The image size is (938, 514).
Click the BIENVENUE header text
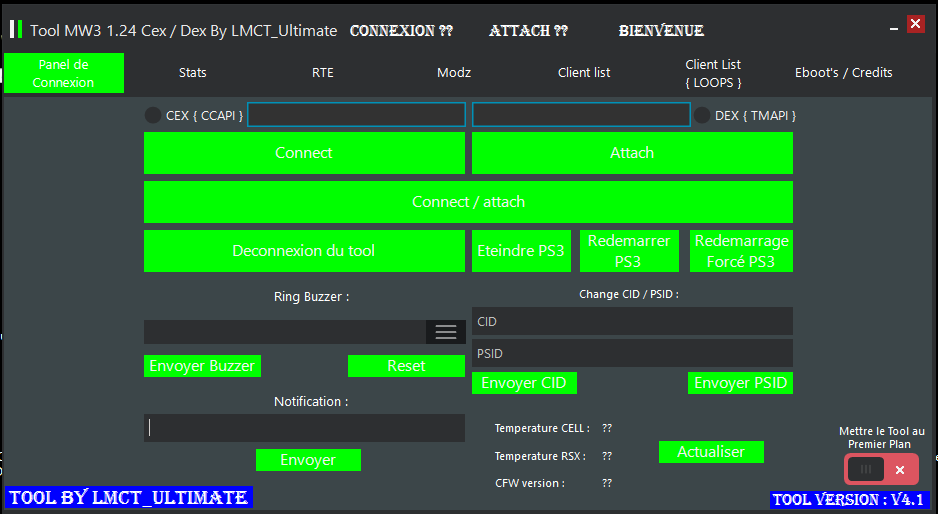click(x=661, y=31)
